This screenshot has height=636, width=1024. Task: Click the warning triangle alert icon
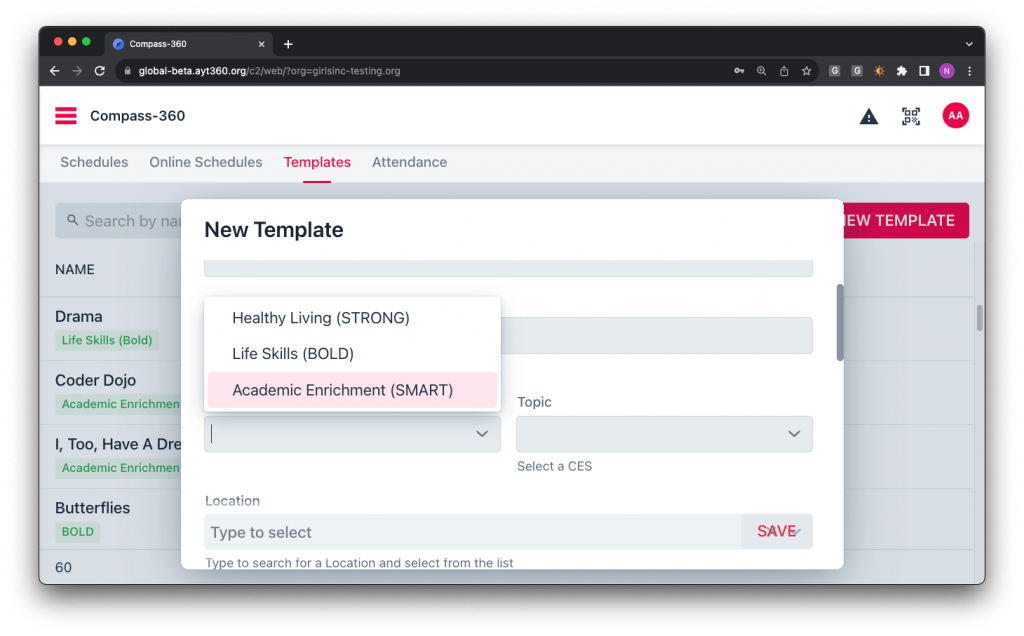point(869,116)
